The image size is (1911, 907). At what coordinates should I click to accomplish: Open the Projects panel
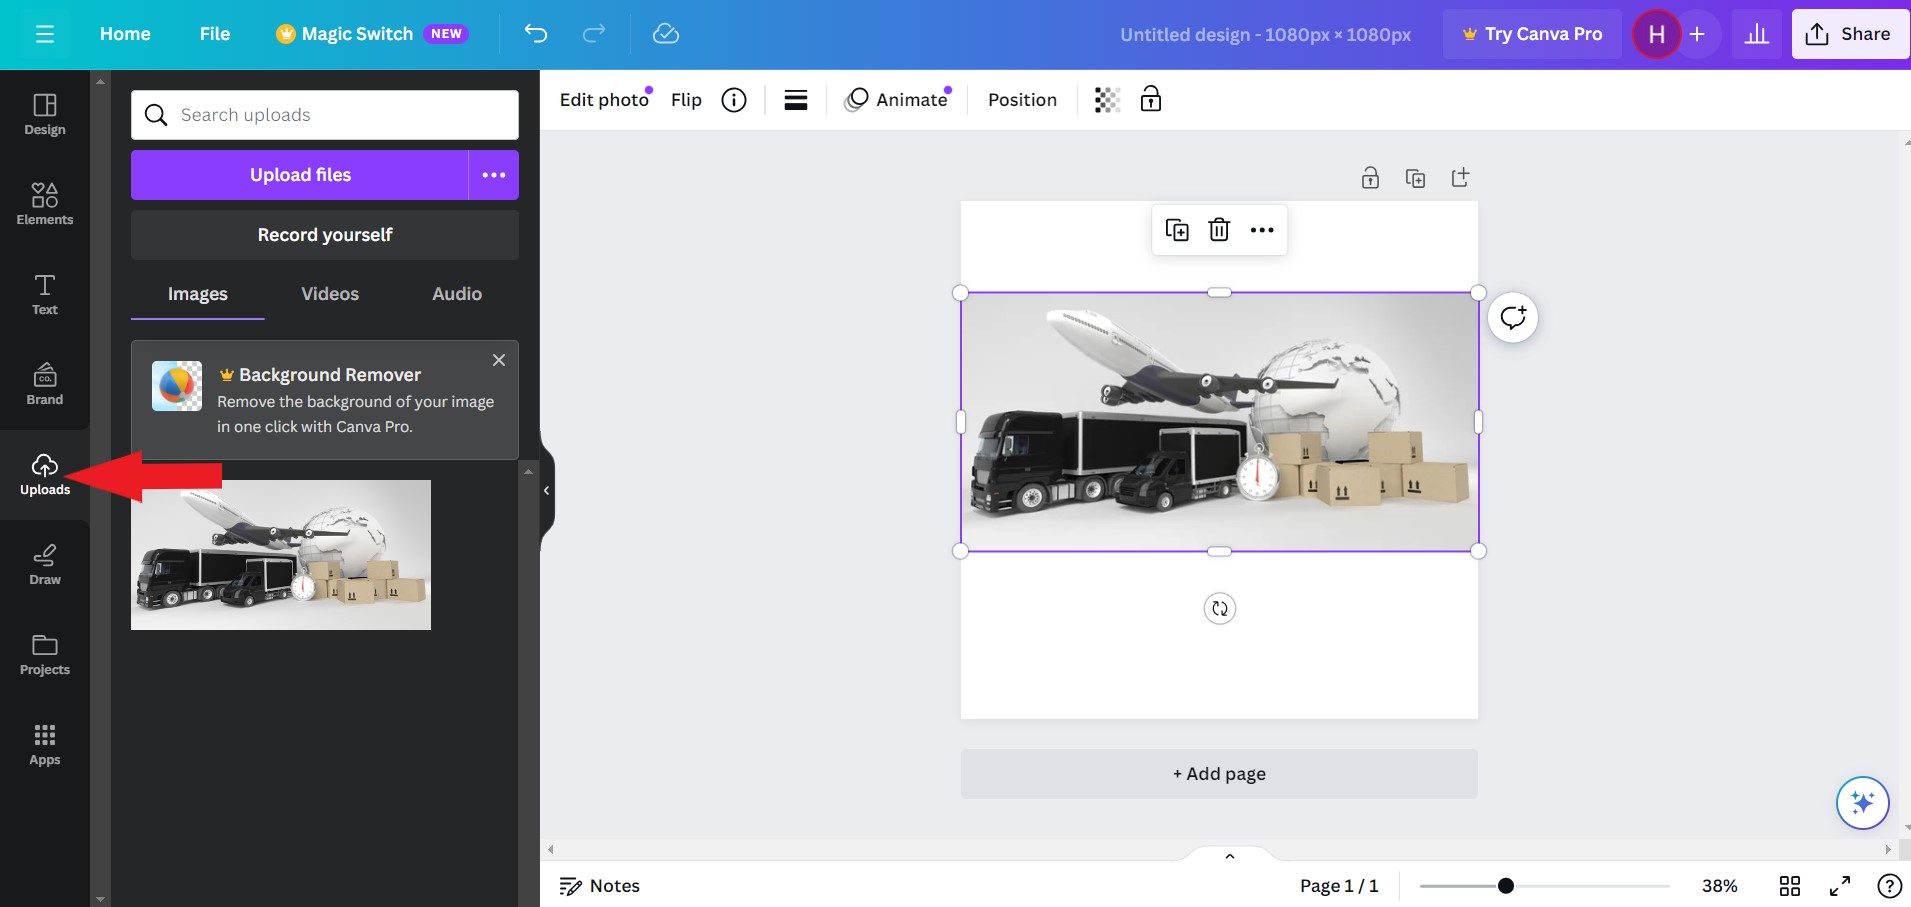pos(44,653)
